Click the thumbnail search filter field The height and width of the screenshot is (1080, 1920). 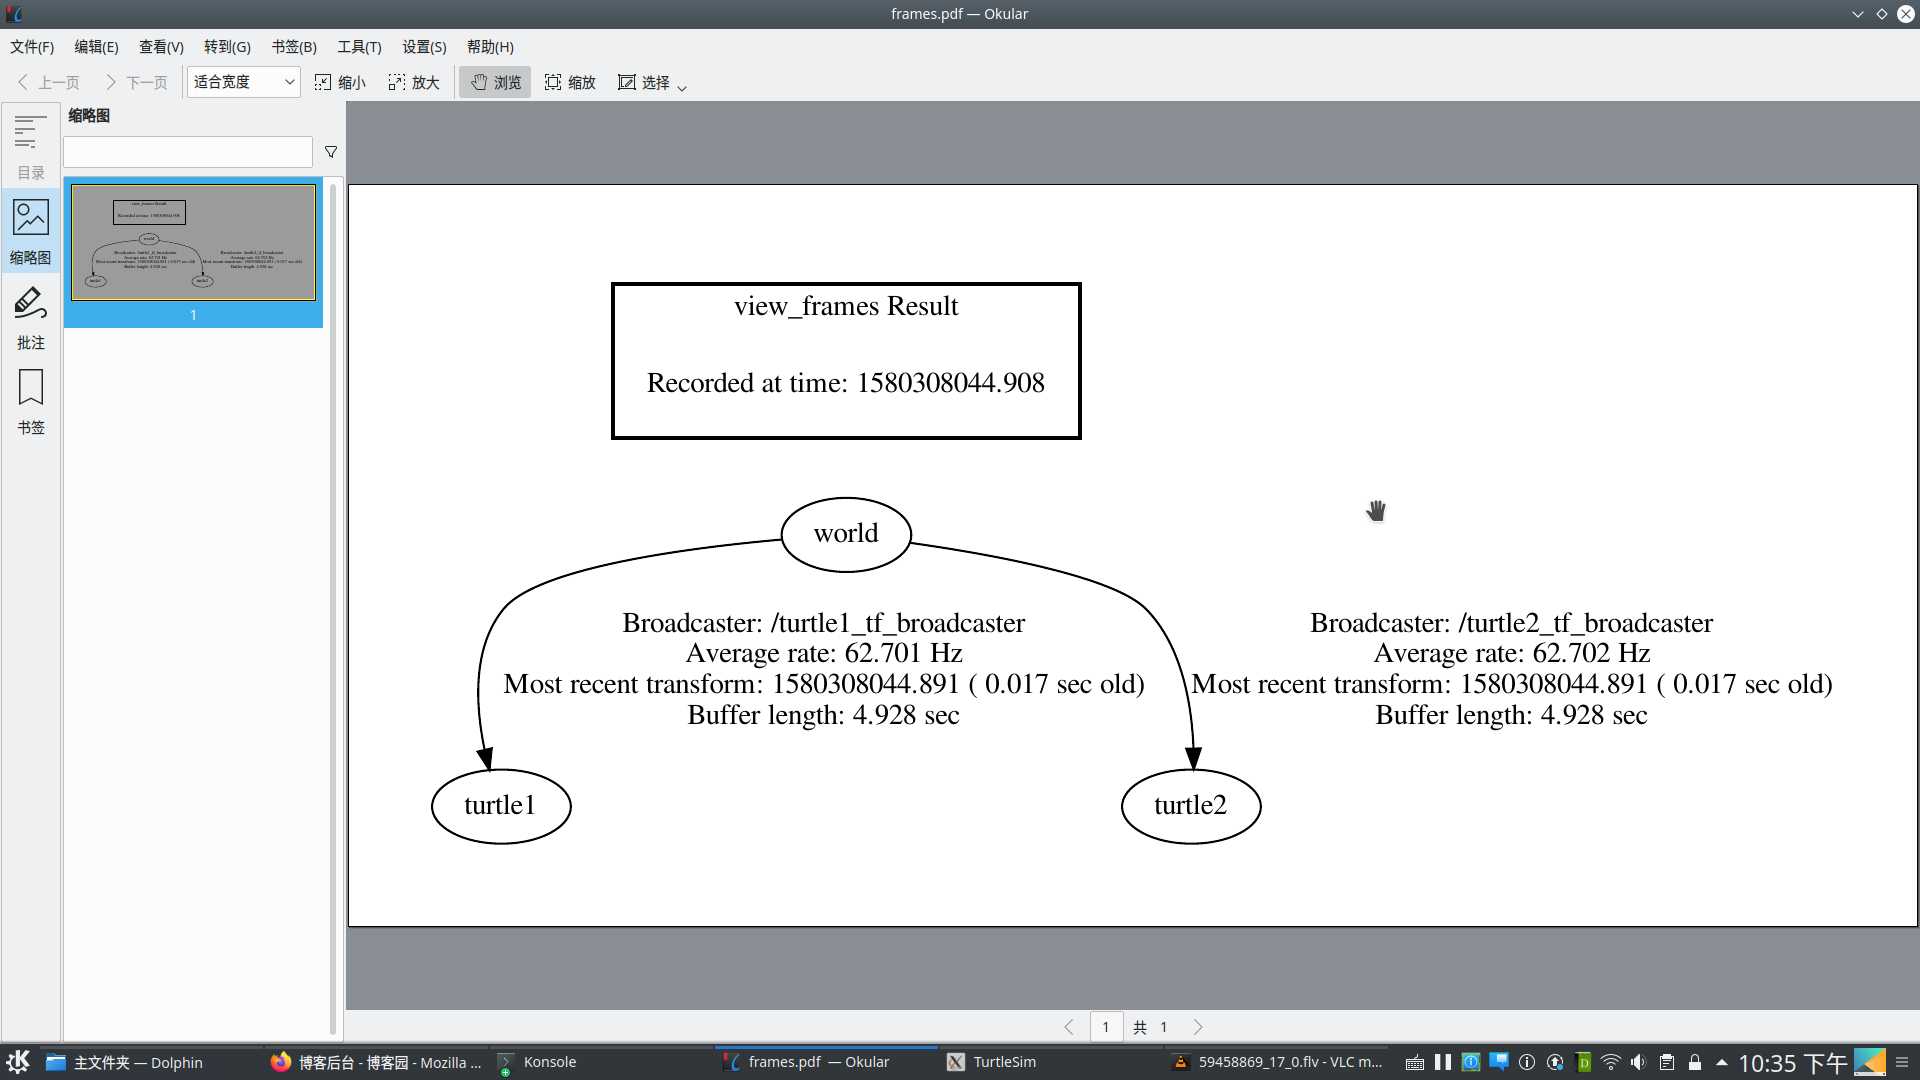tap(188, 152)
